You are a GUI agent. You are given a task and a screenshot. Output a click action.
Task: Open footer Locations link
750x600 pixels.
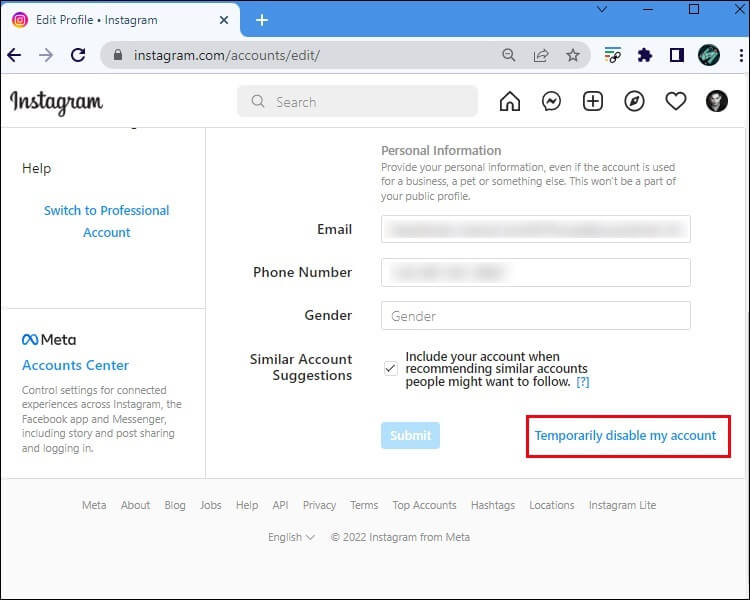point(551,505)
